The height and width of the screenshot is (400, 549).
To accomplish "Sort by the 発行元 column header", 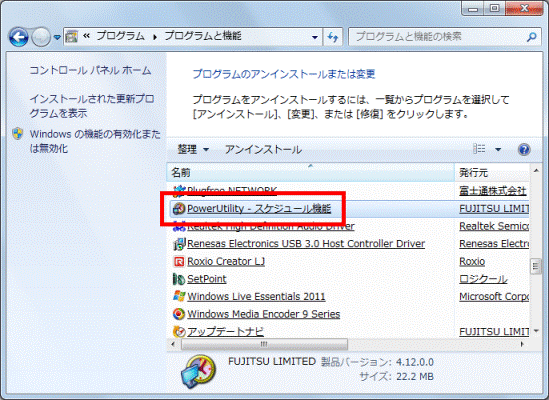I will pyautogui.click(x=492, y=172).
